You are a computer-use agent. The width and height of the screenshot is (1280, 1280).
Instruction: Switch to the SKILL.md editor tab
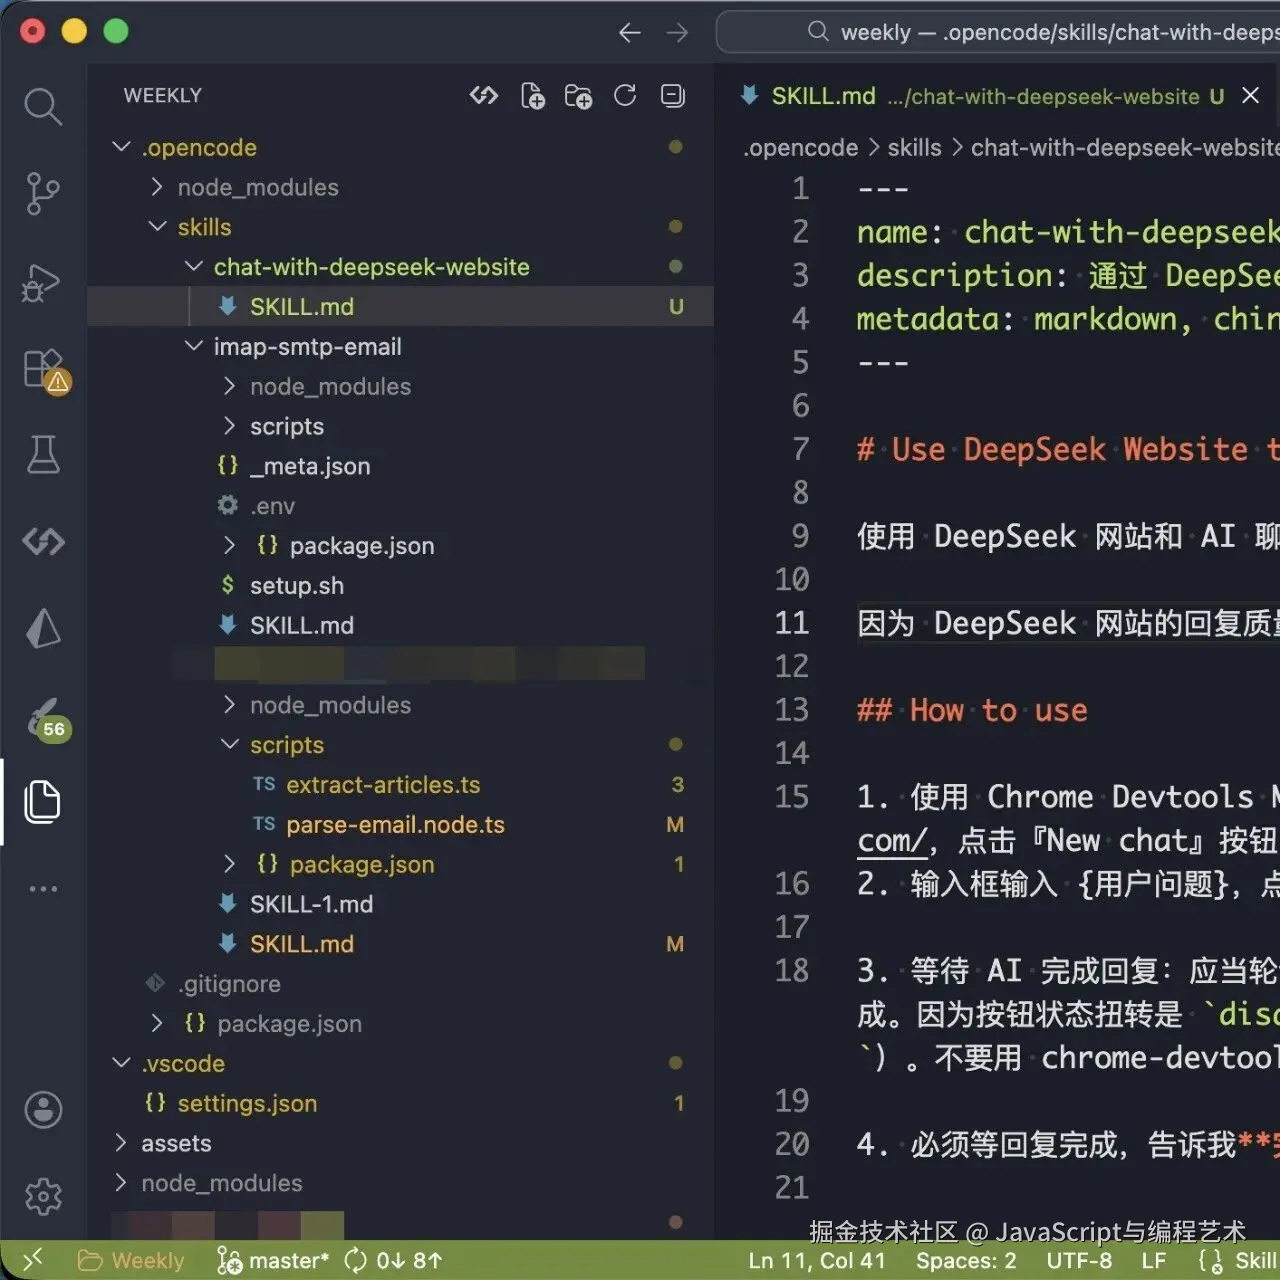point(823,95)
